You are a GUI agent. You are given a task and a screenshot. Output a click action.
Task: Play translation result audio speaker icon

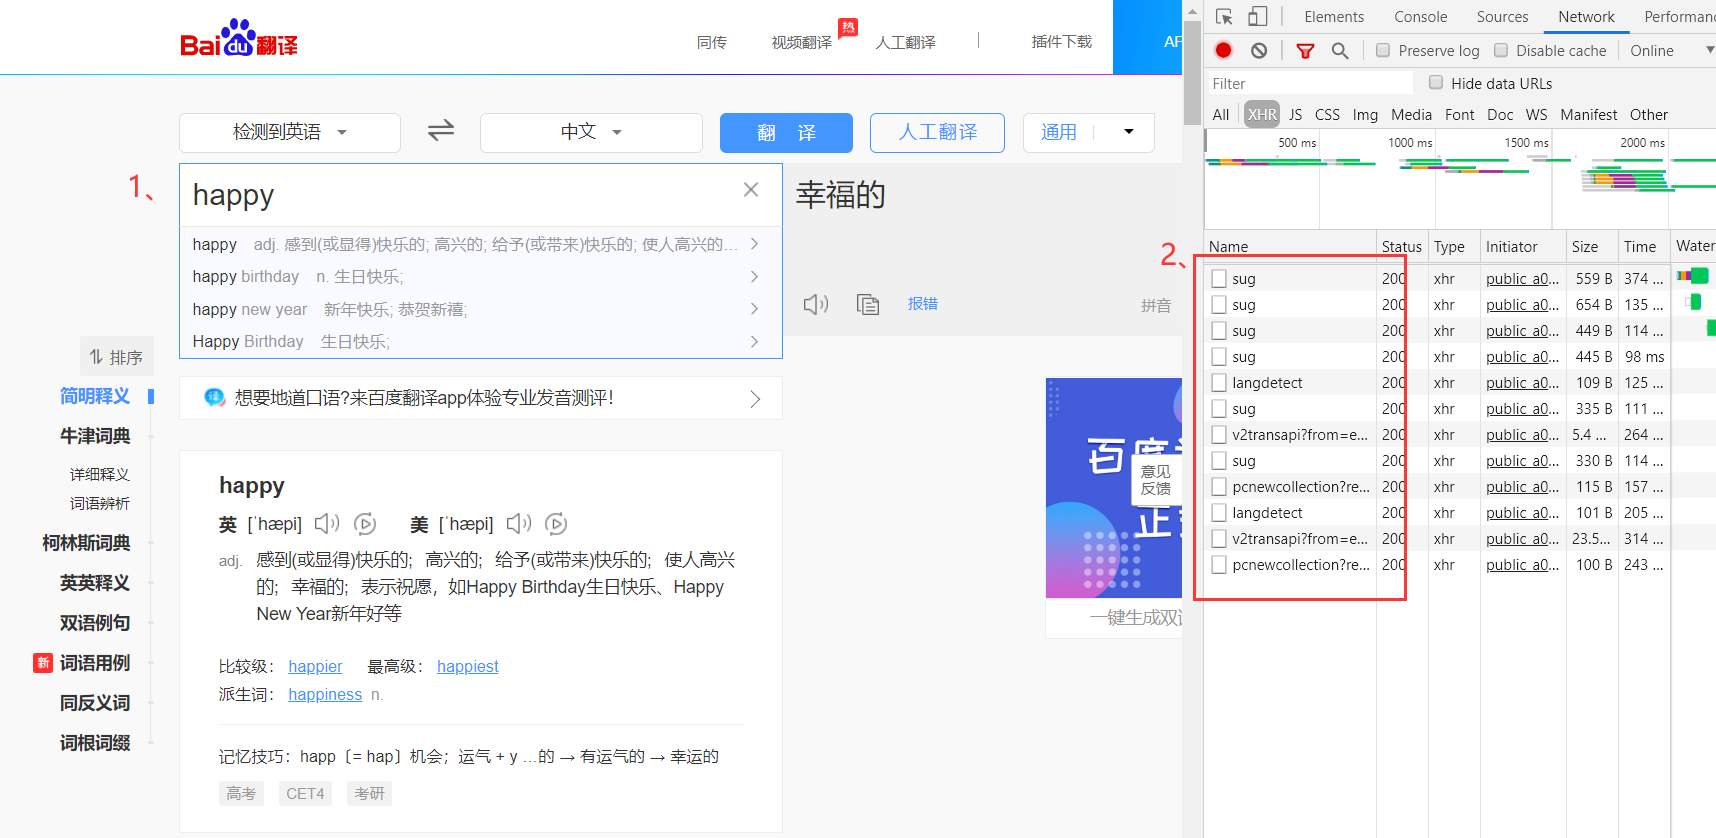click(x=816, y=304)
